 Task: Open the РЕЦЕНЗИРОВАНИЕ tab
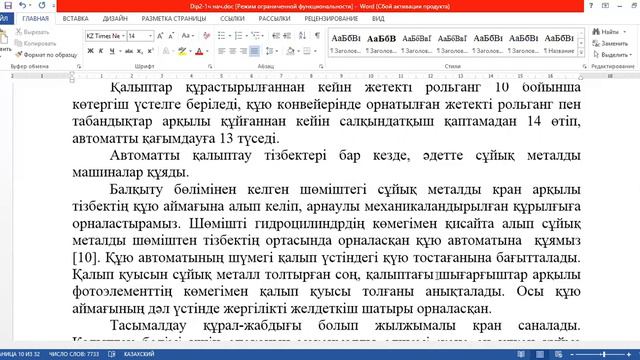pyautogui.click(x=331, y=19)
